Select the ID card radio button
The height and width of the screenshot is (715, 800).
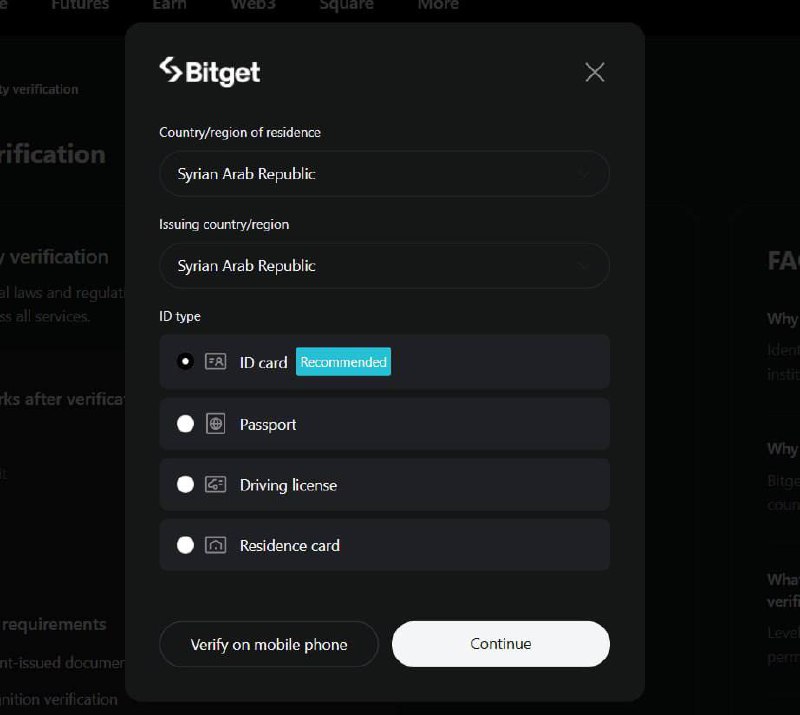click(185, 362)
